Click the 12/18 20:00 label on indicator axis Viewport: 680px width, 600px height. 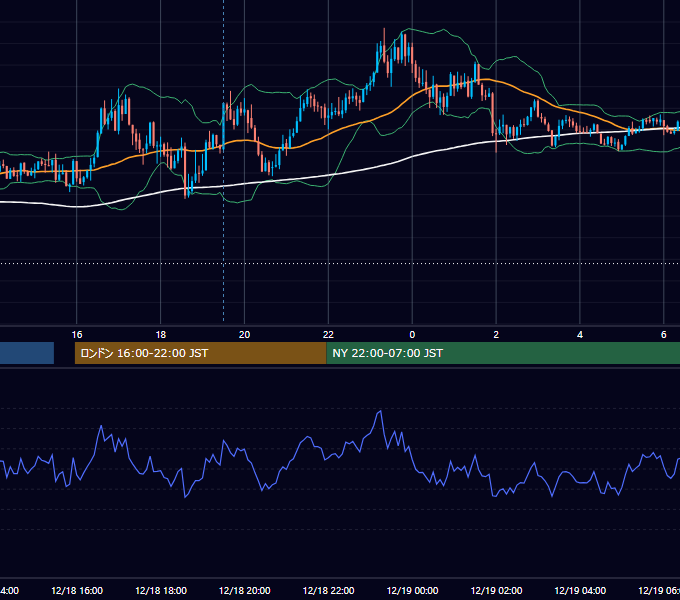(x=245, y=590)
